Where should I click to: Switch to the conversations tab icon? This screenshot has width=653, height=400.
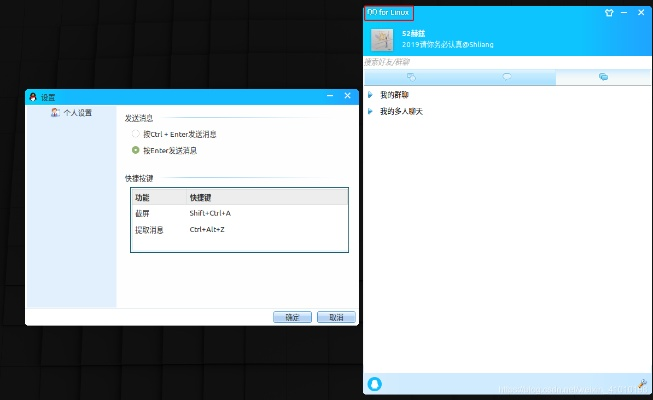point(507,77)
